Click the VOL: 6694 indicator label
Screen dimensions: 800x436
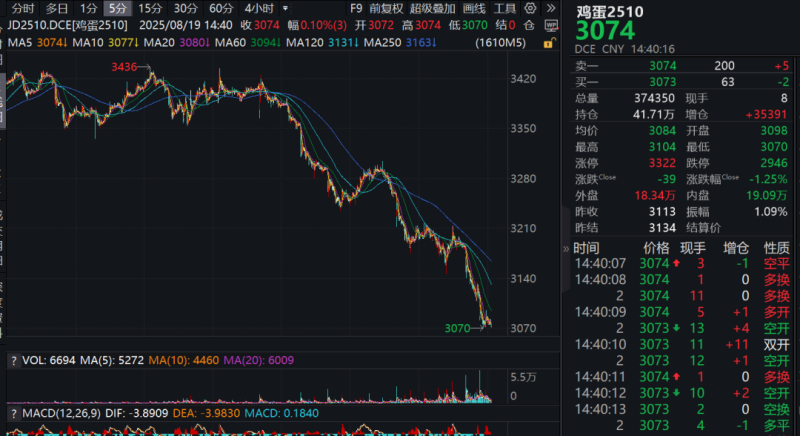point(49,361)
